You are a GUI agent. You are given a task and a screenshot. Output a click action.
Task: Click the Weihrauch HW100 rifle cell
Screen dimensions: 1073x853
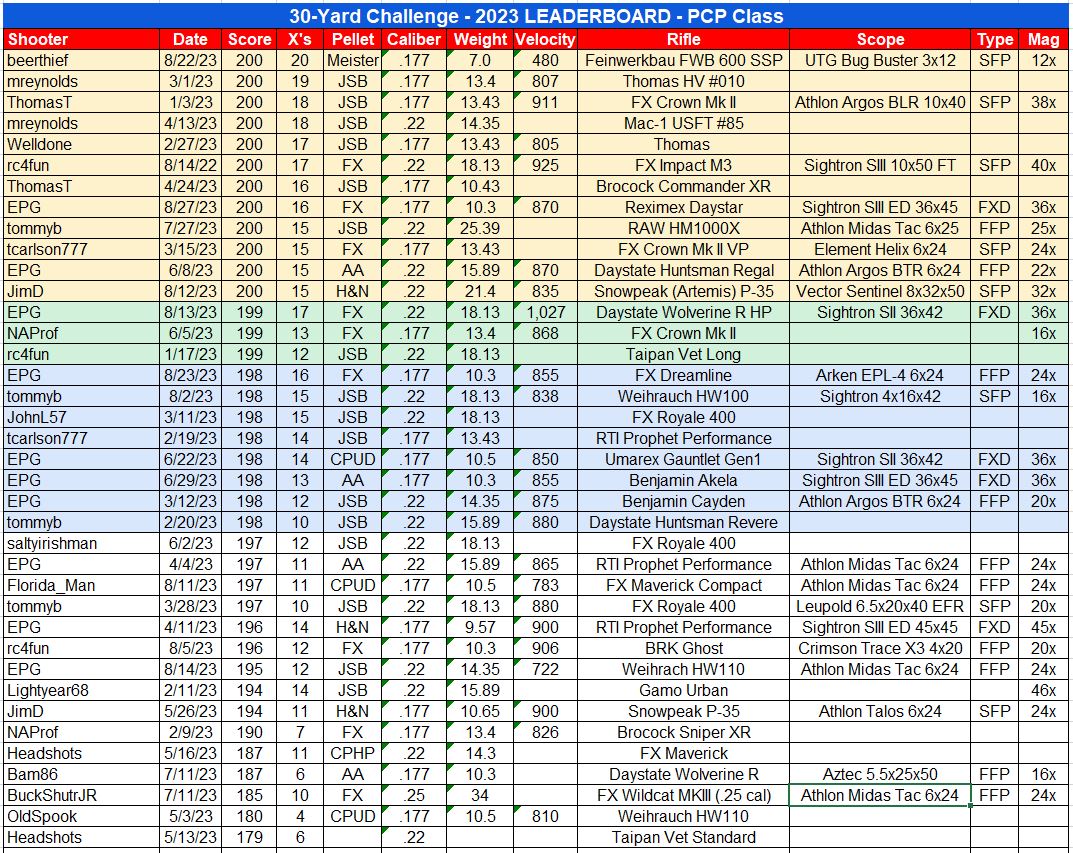pos(683,396)
